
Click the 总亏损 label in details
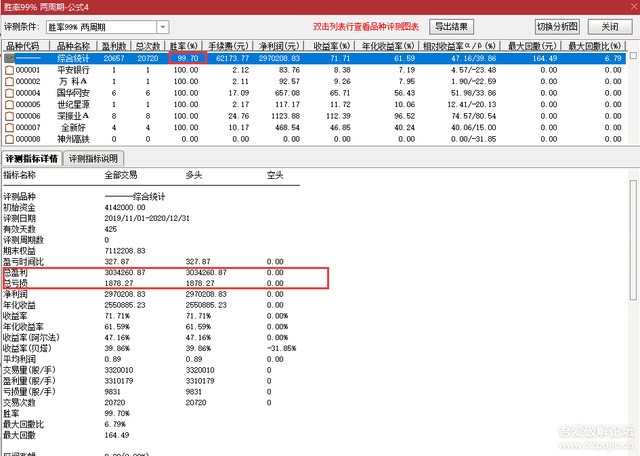coord(15,283)
